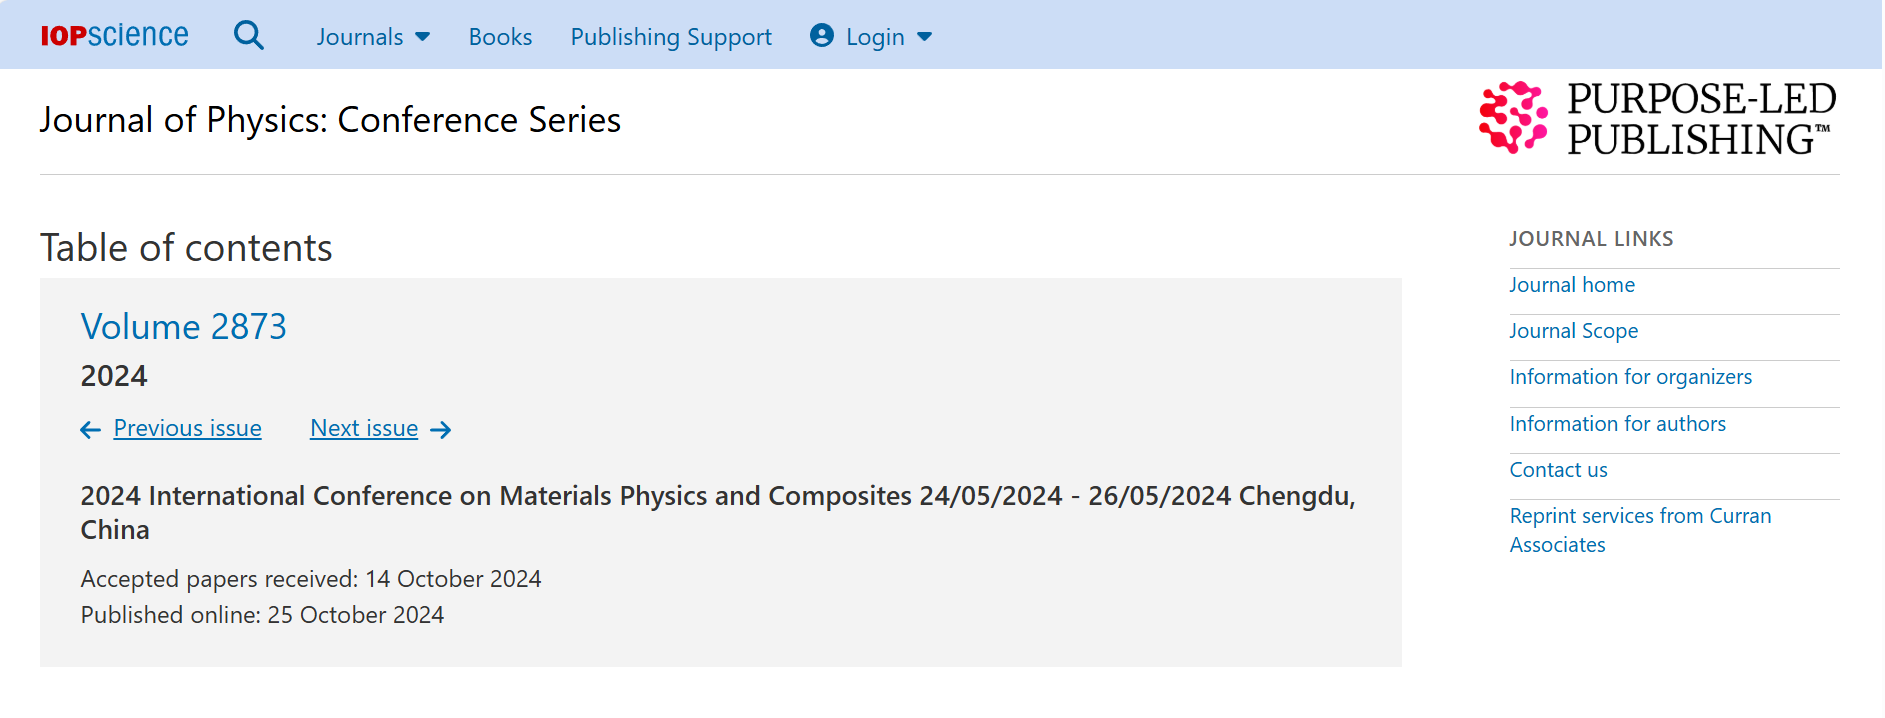Screen dimensions: 1885x718
Task: Open the Journals menu
Action: pyautogui.click(x=360, y=37)
